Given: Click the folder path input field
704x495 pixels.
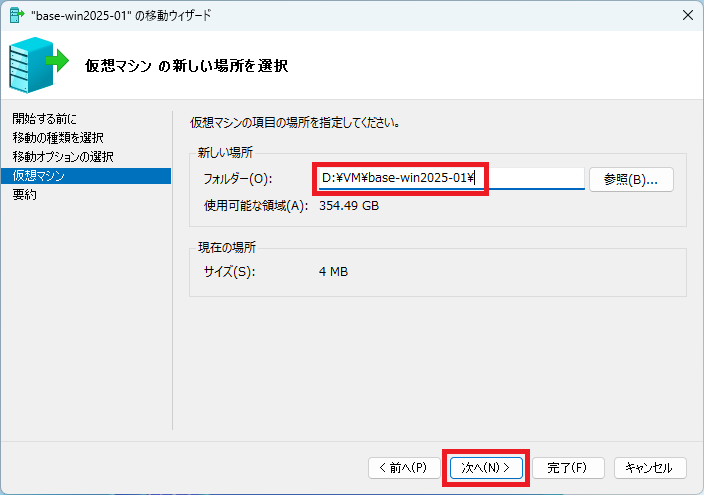Looking at the screenshot, I should (x=451, y=179).
